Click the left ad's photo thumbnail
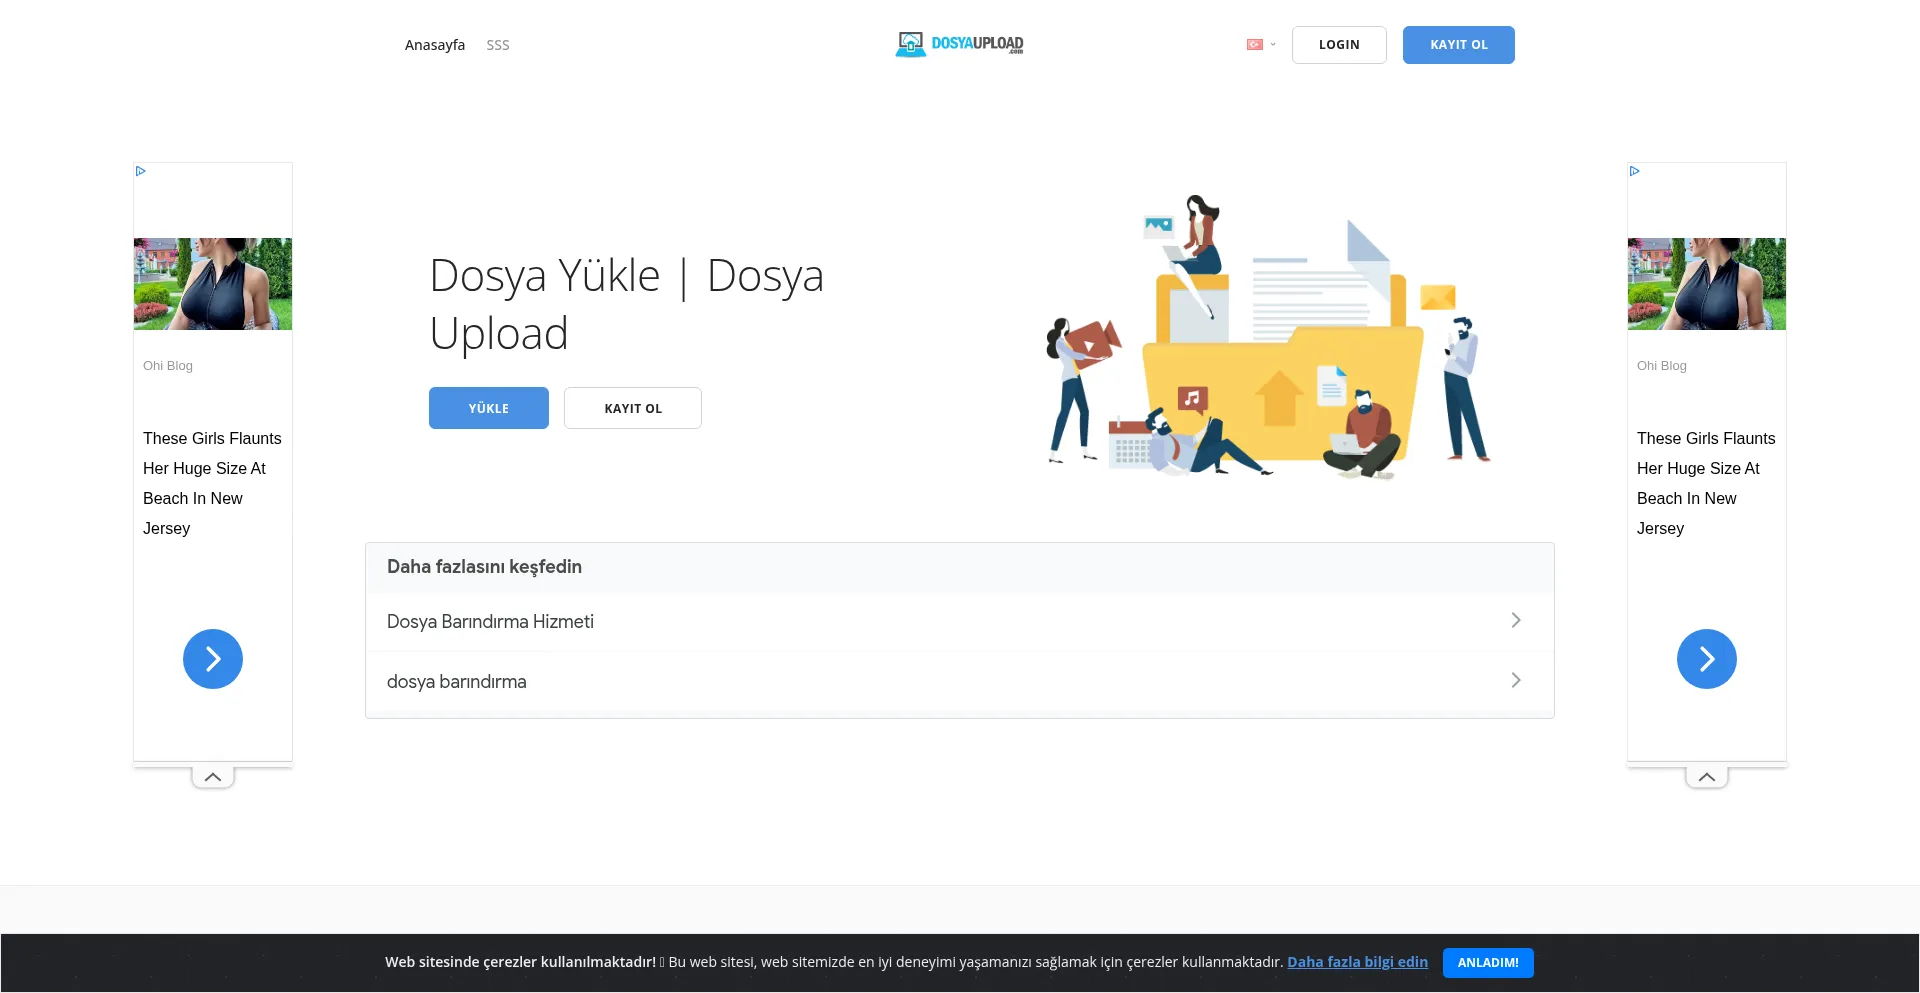Screen dimensions: 1920x993 (x=213, y=284)
